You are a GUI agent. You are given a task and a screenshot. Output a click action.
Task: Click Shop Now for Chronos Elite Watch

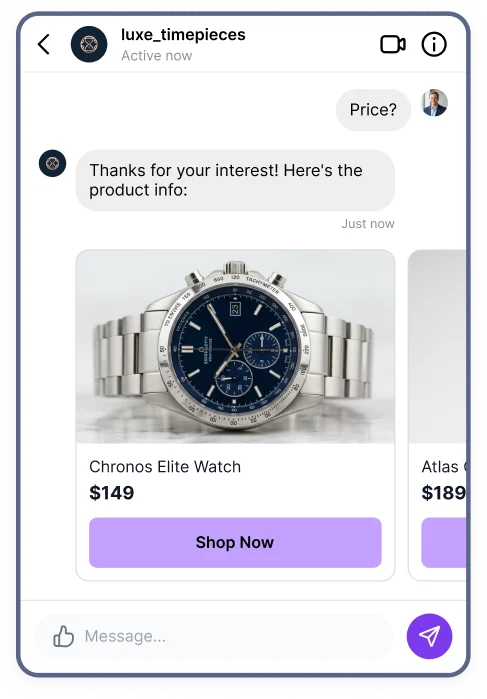click(x=235, y=543)
